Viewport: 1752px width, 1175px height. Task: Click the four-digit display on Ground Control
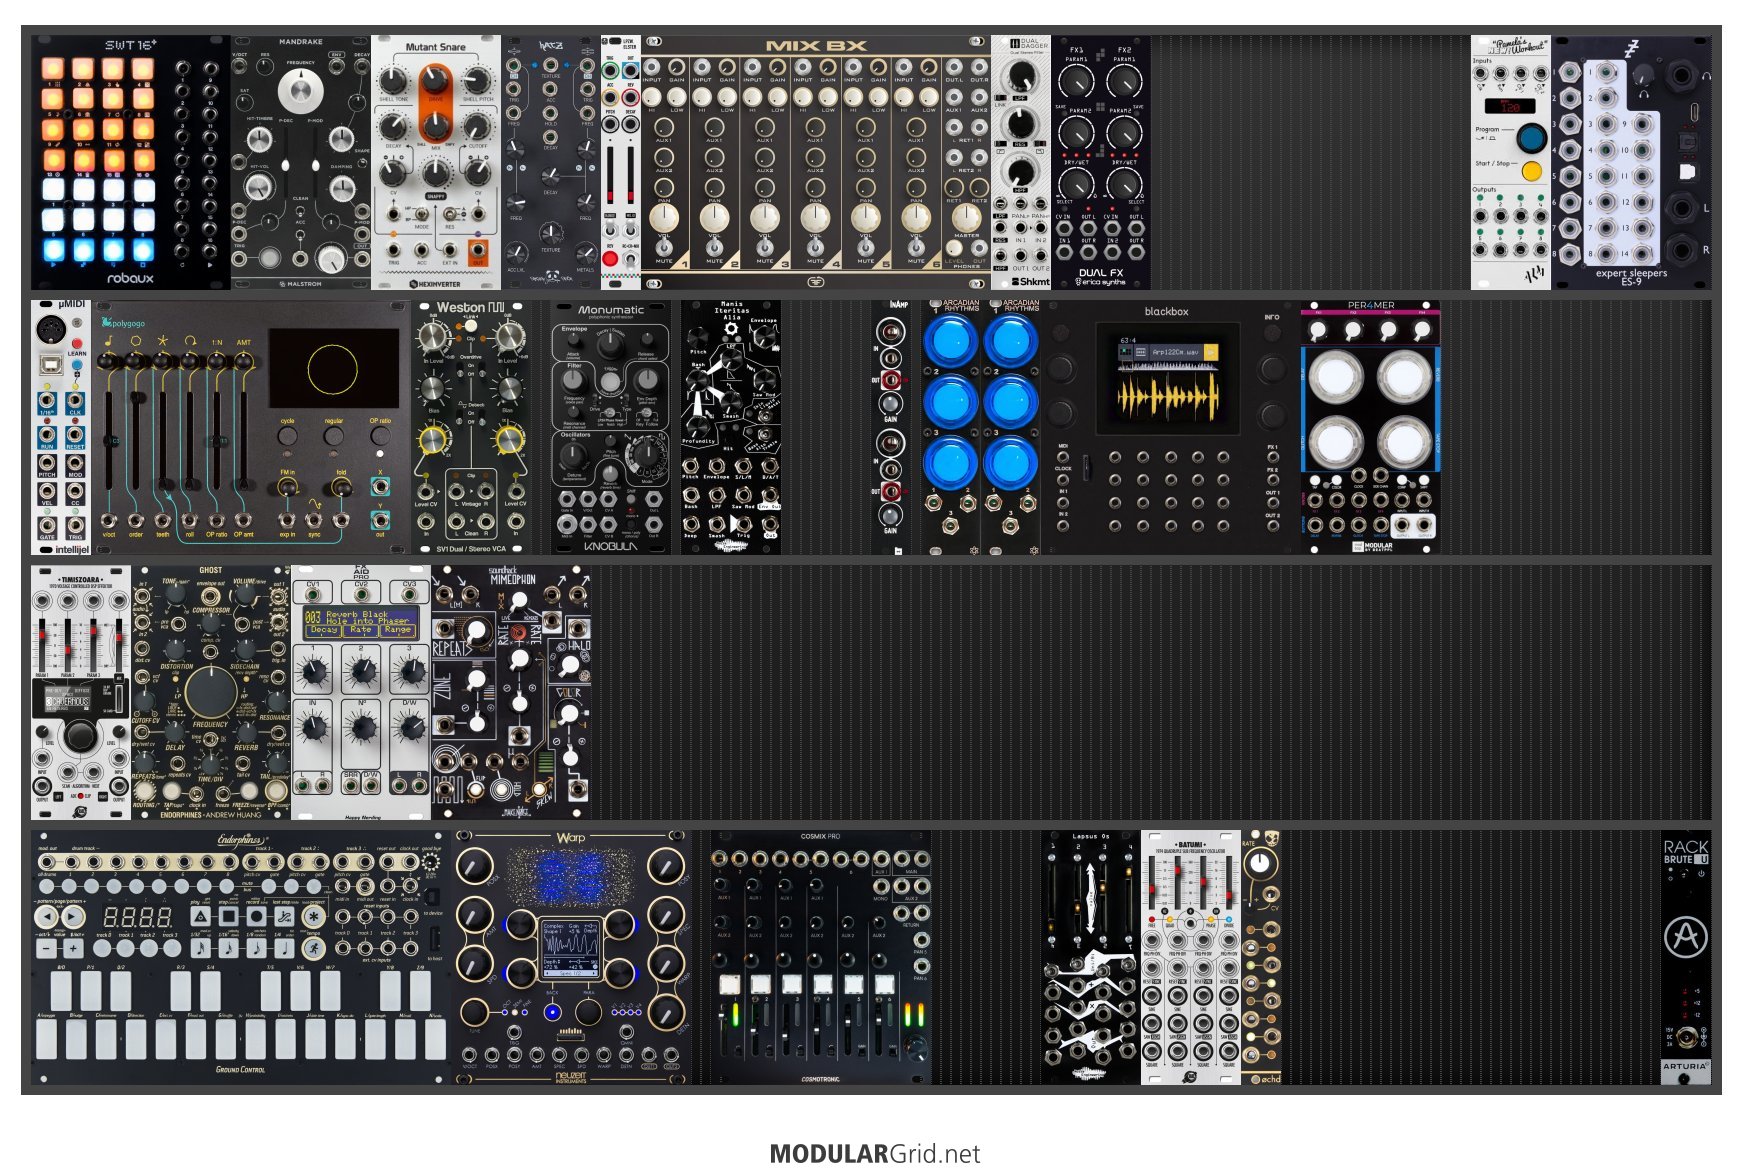click(138, 916)
